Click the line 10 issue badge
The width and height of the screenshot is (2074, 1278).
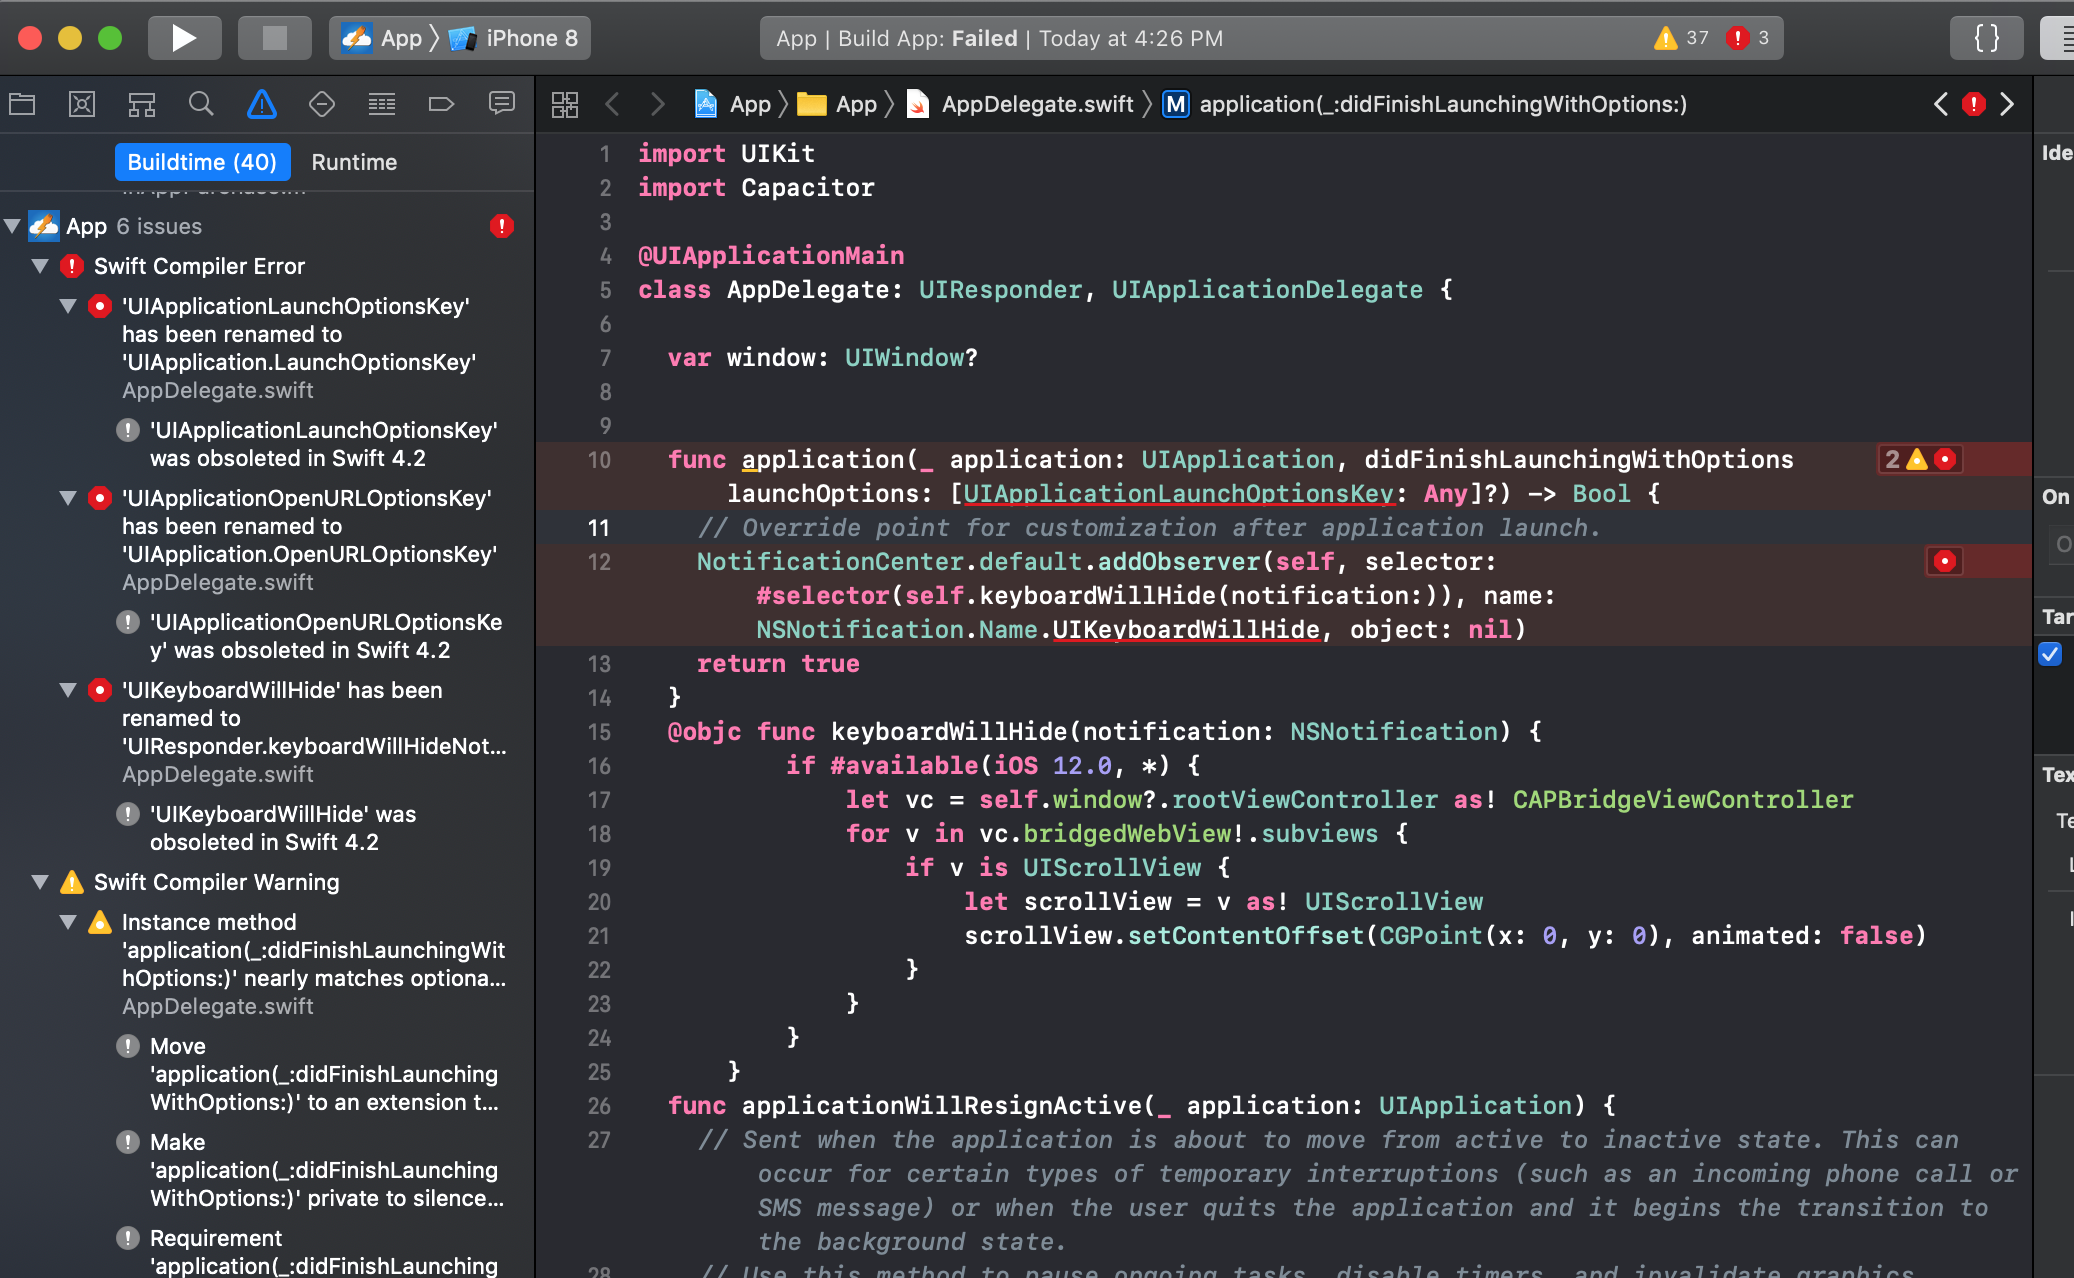tap(1920, 459)
